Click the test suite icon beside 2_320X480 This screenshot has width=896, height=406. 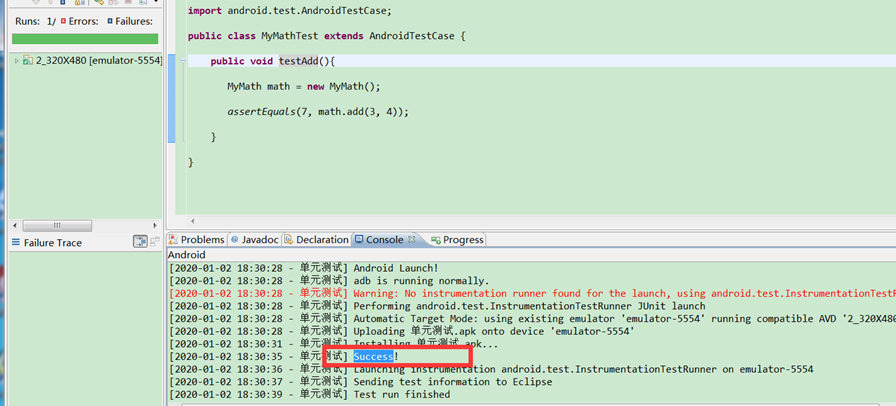[x=27, y=61]
